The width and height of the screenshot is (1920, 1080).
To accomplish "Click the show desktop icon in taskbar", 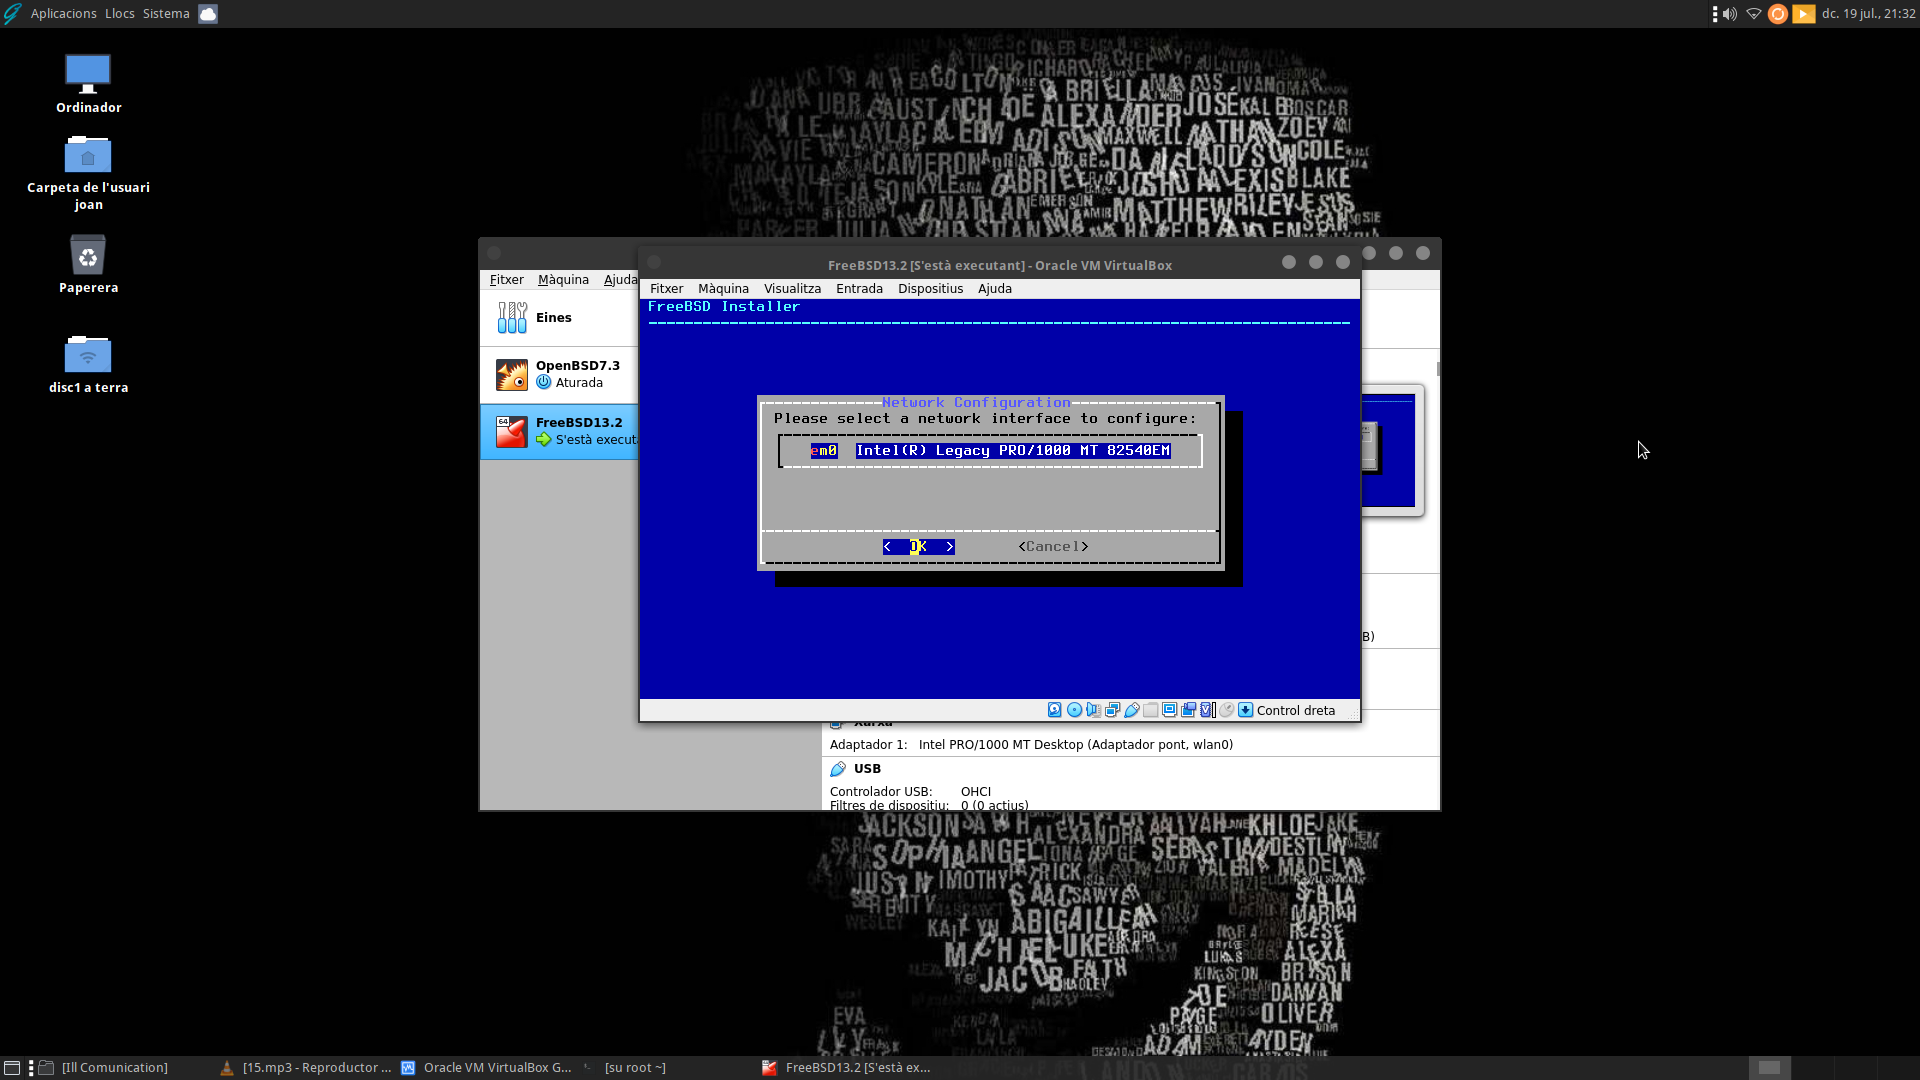I will [12, 1068].
